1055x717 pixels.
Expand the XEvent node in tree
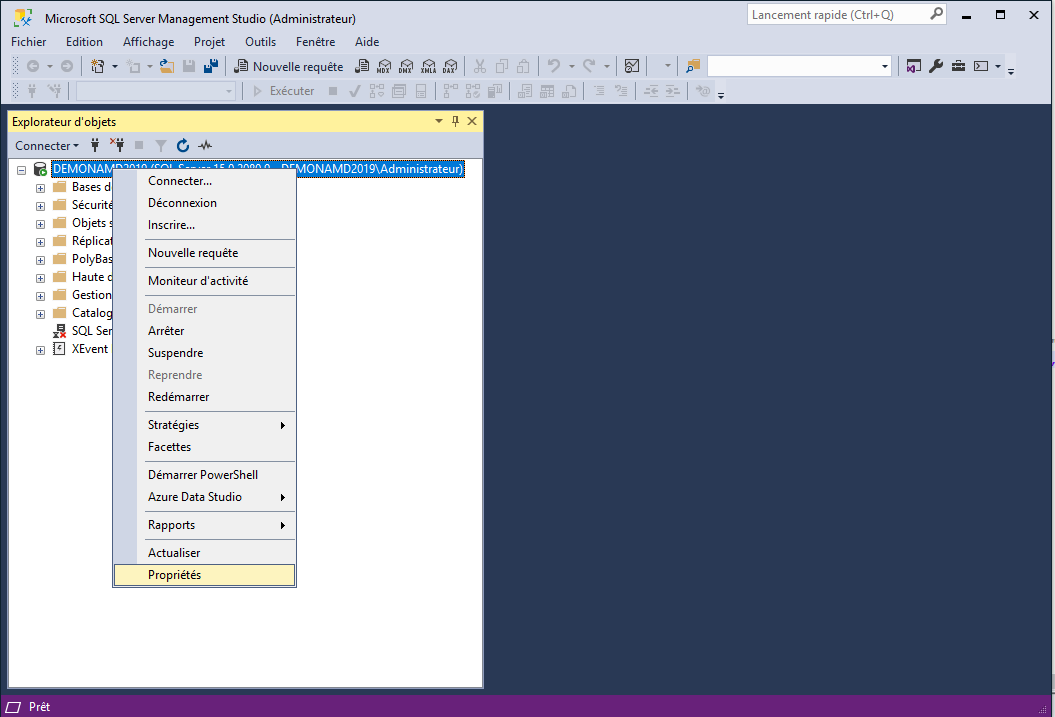click(x=41, y=350)
